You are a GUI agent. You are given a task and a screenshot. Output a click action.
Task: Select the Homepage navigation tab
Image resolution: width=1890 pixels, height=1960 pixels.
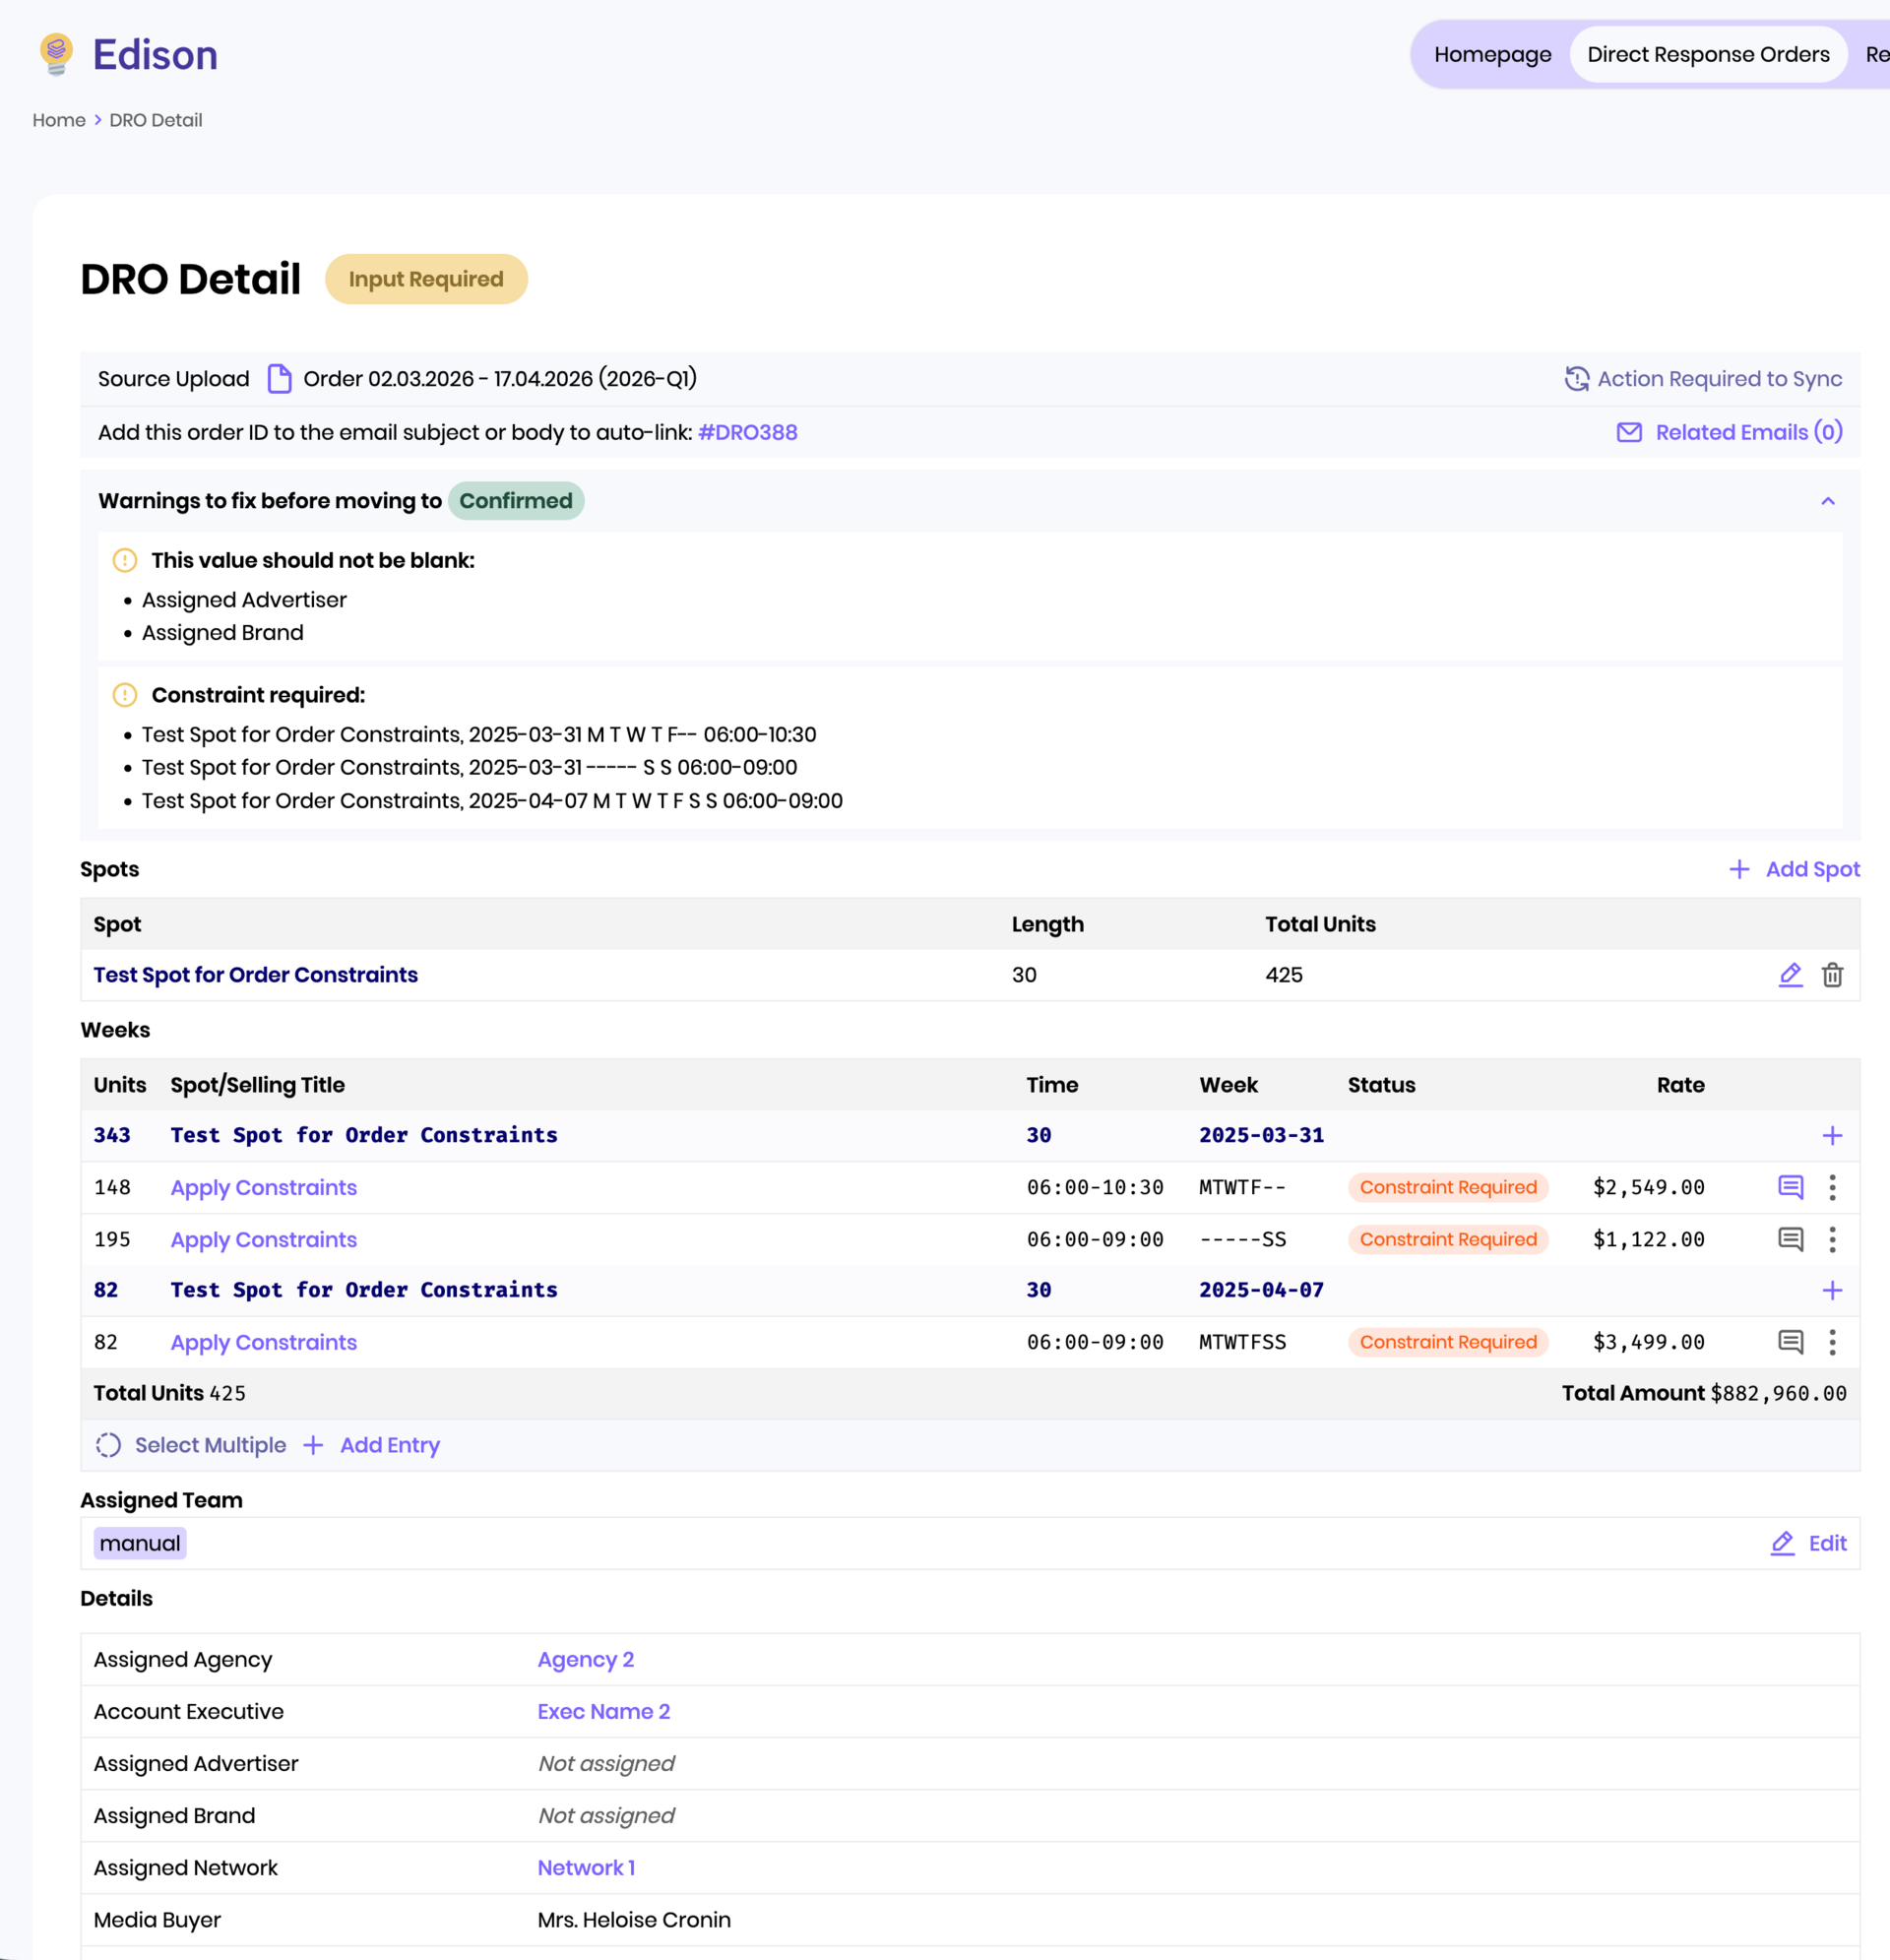pos(1492,54)
